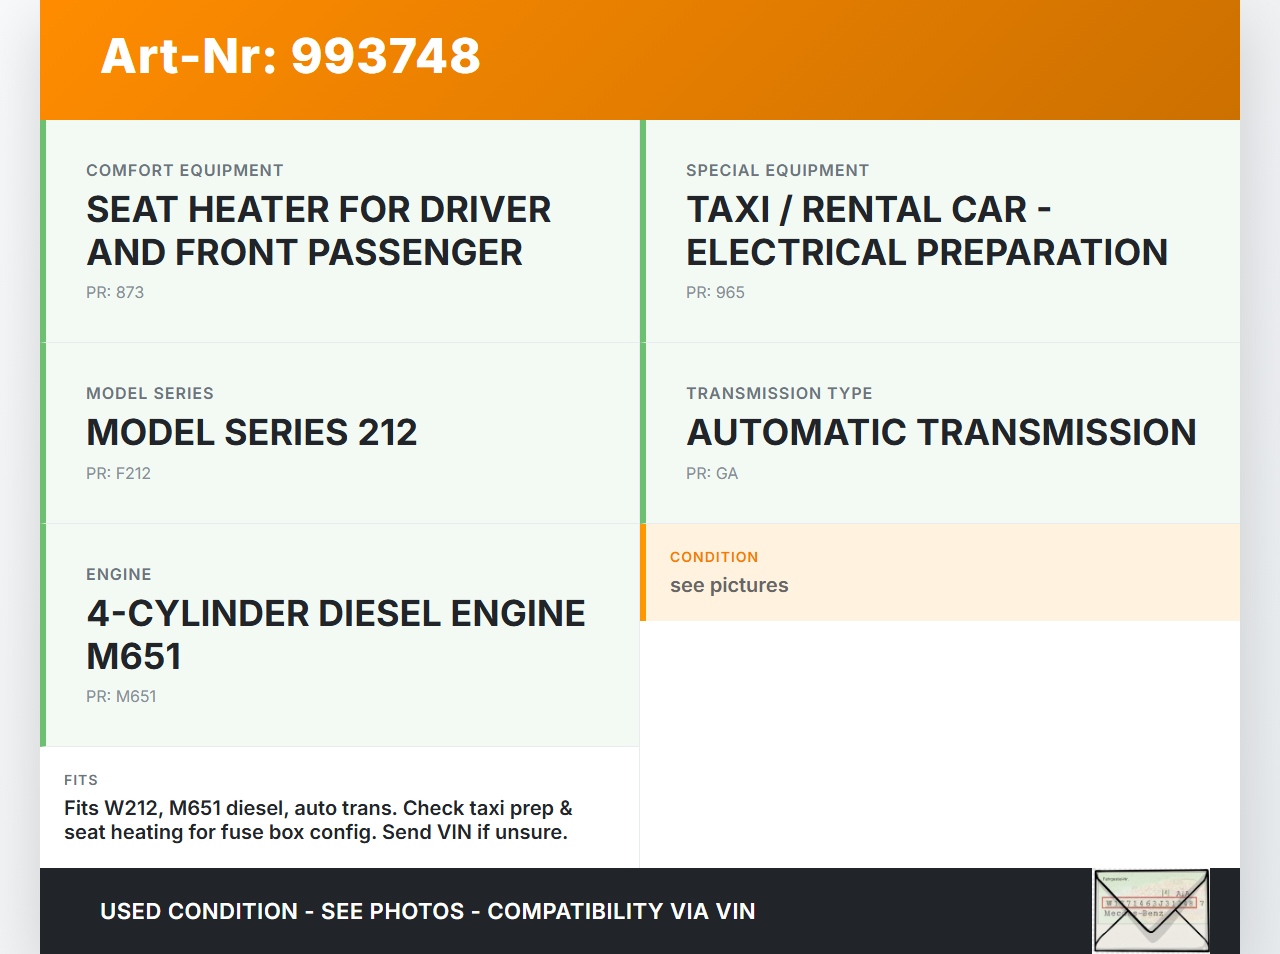Screen dimensions: 1280x954
Task: Click the PR: 873 code
Action: point(115,293)
